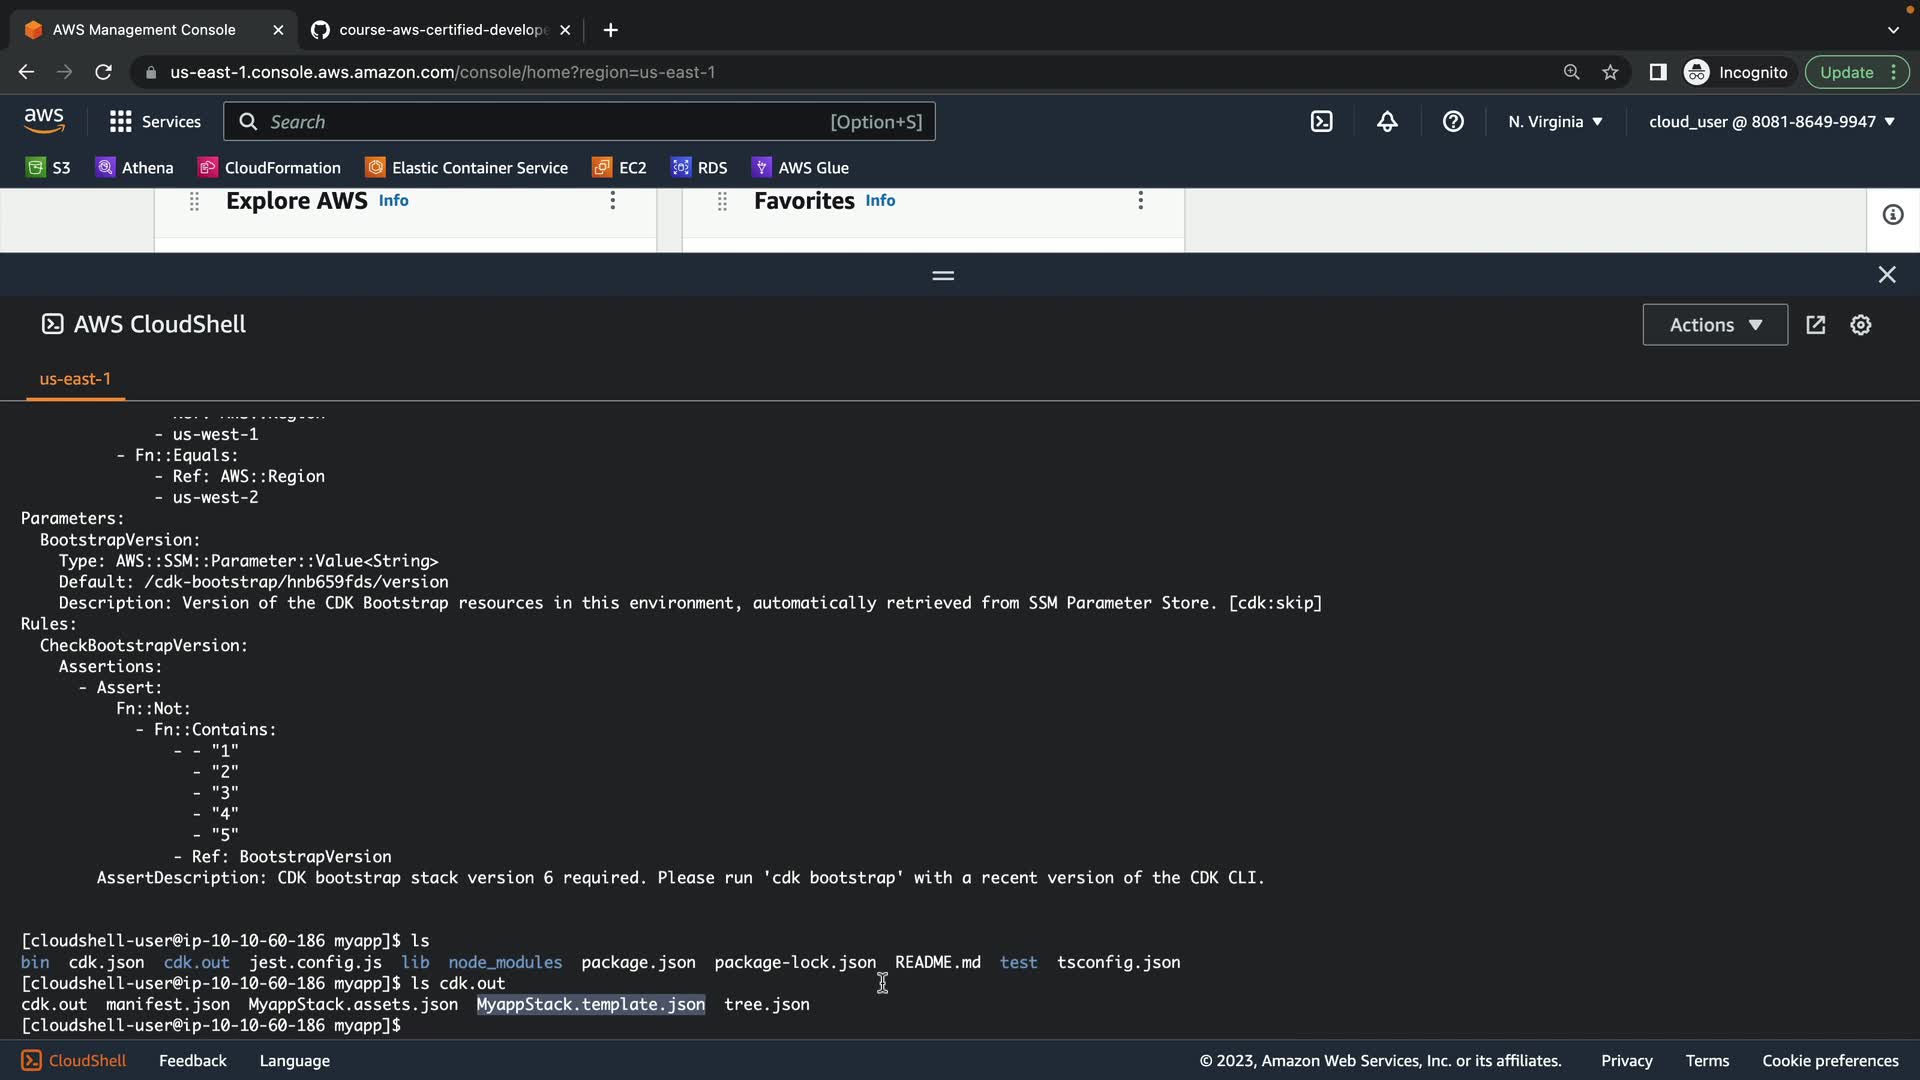Open the AWS Glue shortcut
The height and width of the screenshot is (1080, 1920).
click(800, 167)
